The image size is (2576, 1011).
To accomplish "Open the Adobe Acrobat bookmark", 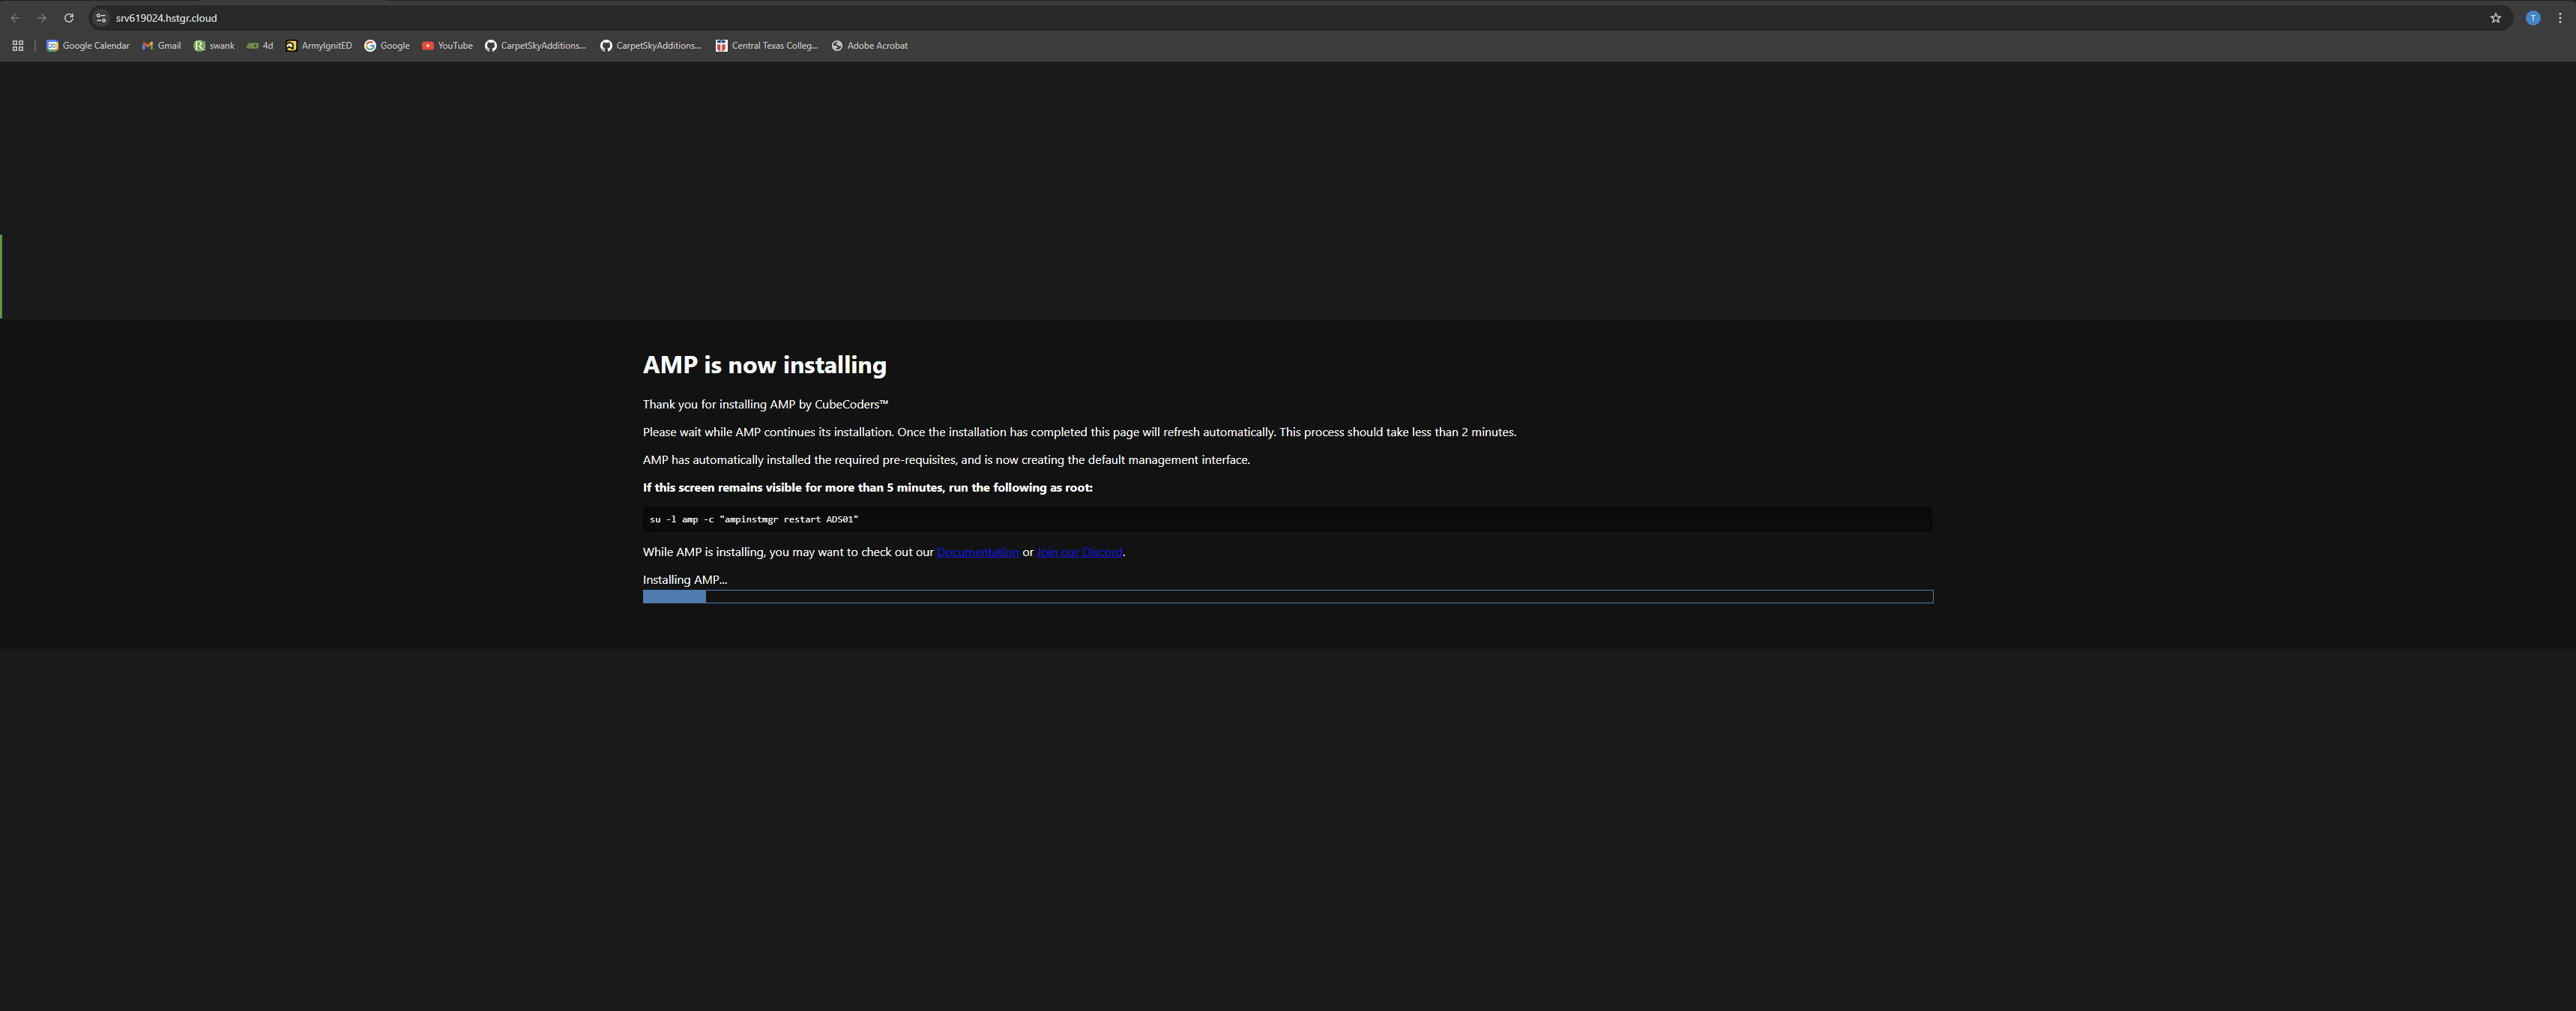I will click(870, 46).
